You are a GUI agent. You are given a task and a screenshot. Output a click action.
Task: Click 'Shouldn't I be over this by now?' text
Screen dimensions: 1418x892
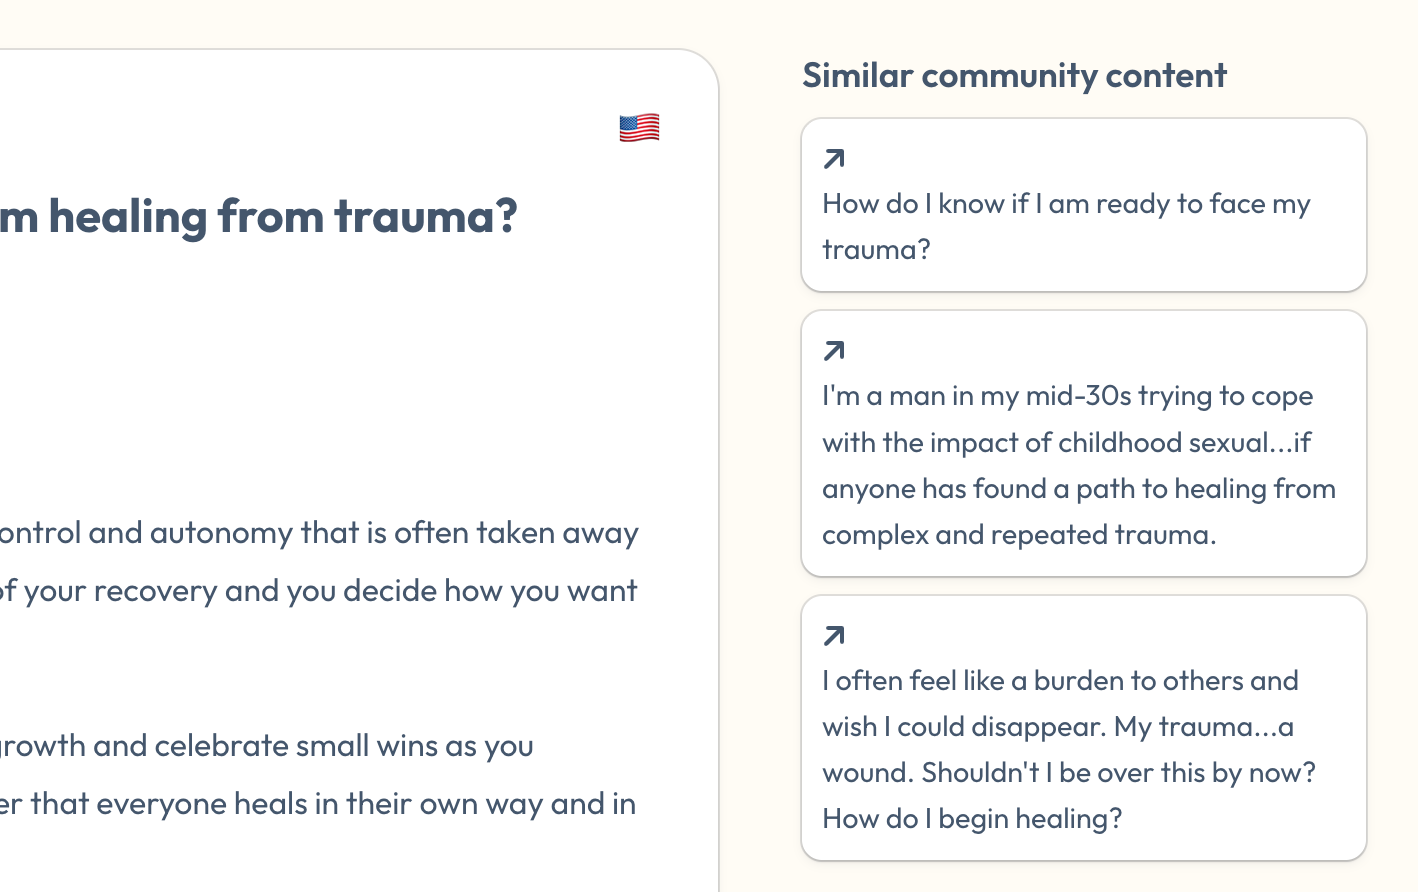pyautogui.click(x=1118, y=773)
